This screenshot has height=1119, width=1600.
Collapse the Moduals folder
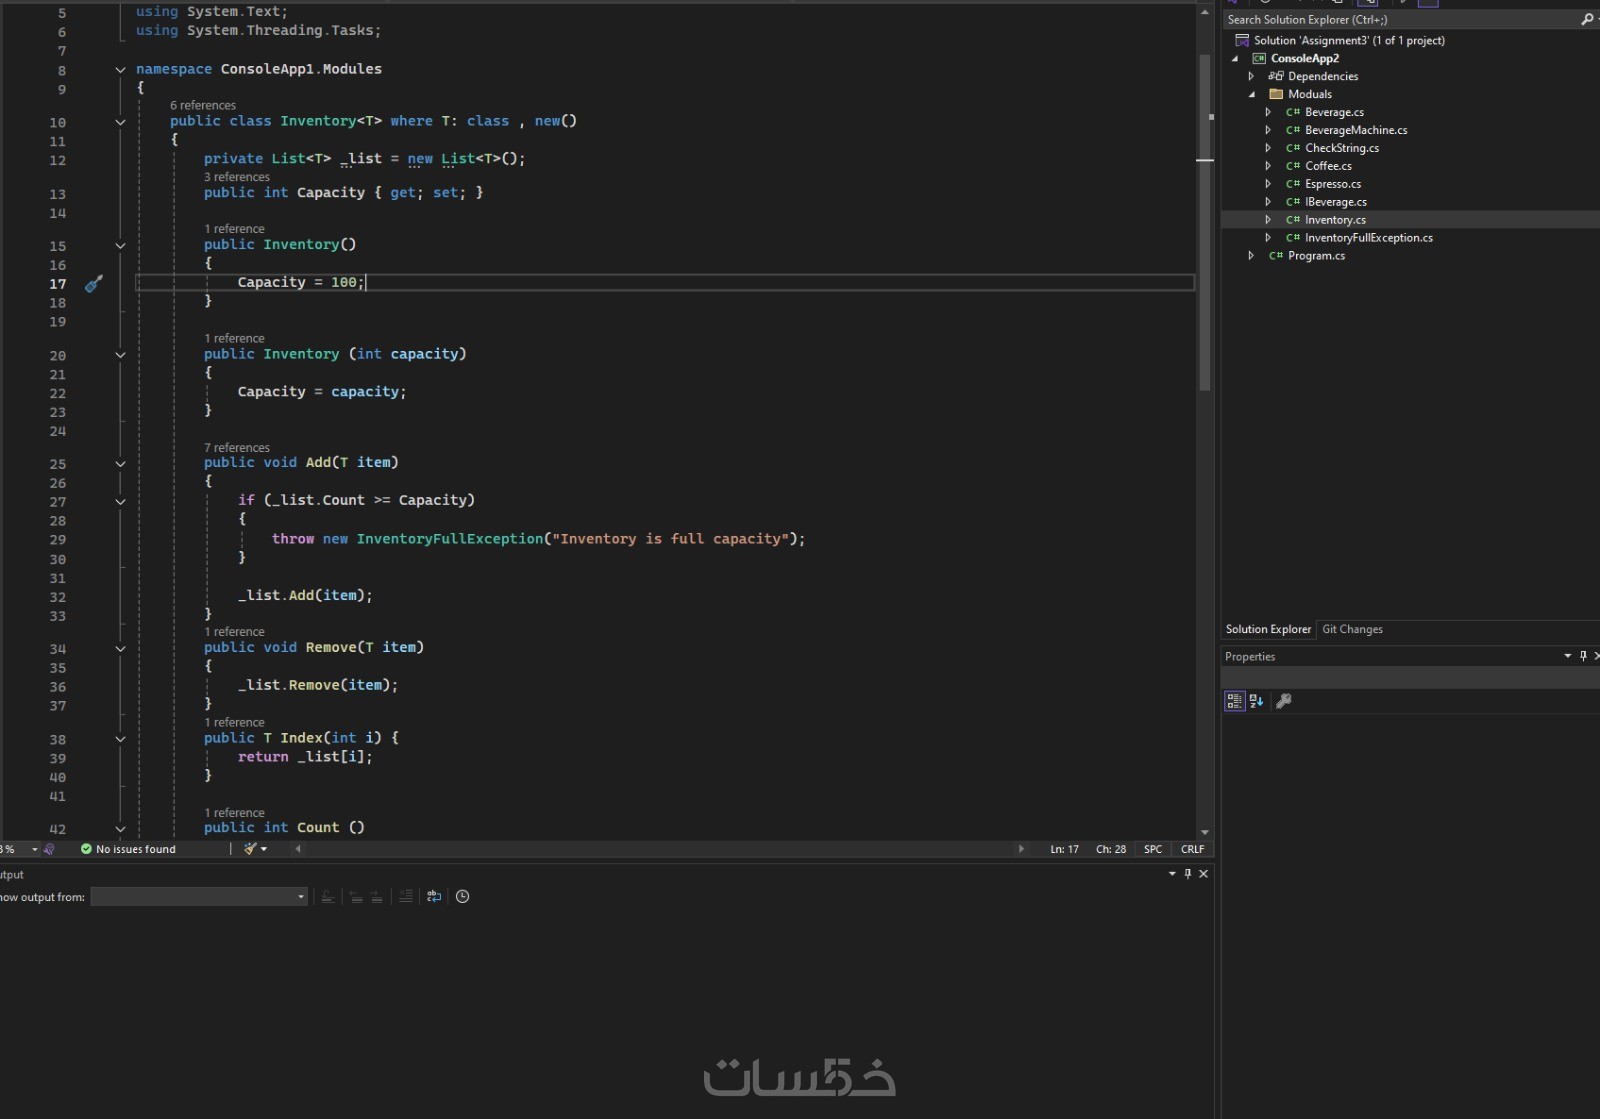pos(1252,95)
